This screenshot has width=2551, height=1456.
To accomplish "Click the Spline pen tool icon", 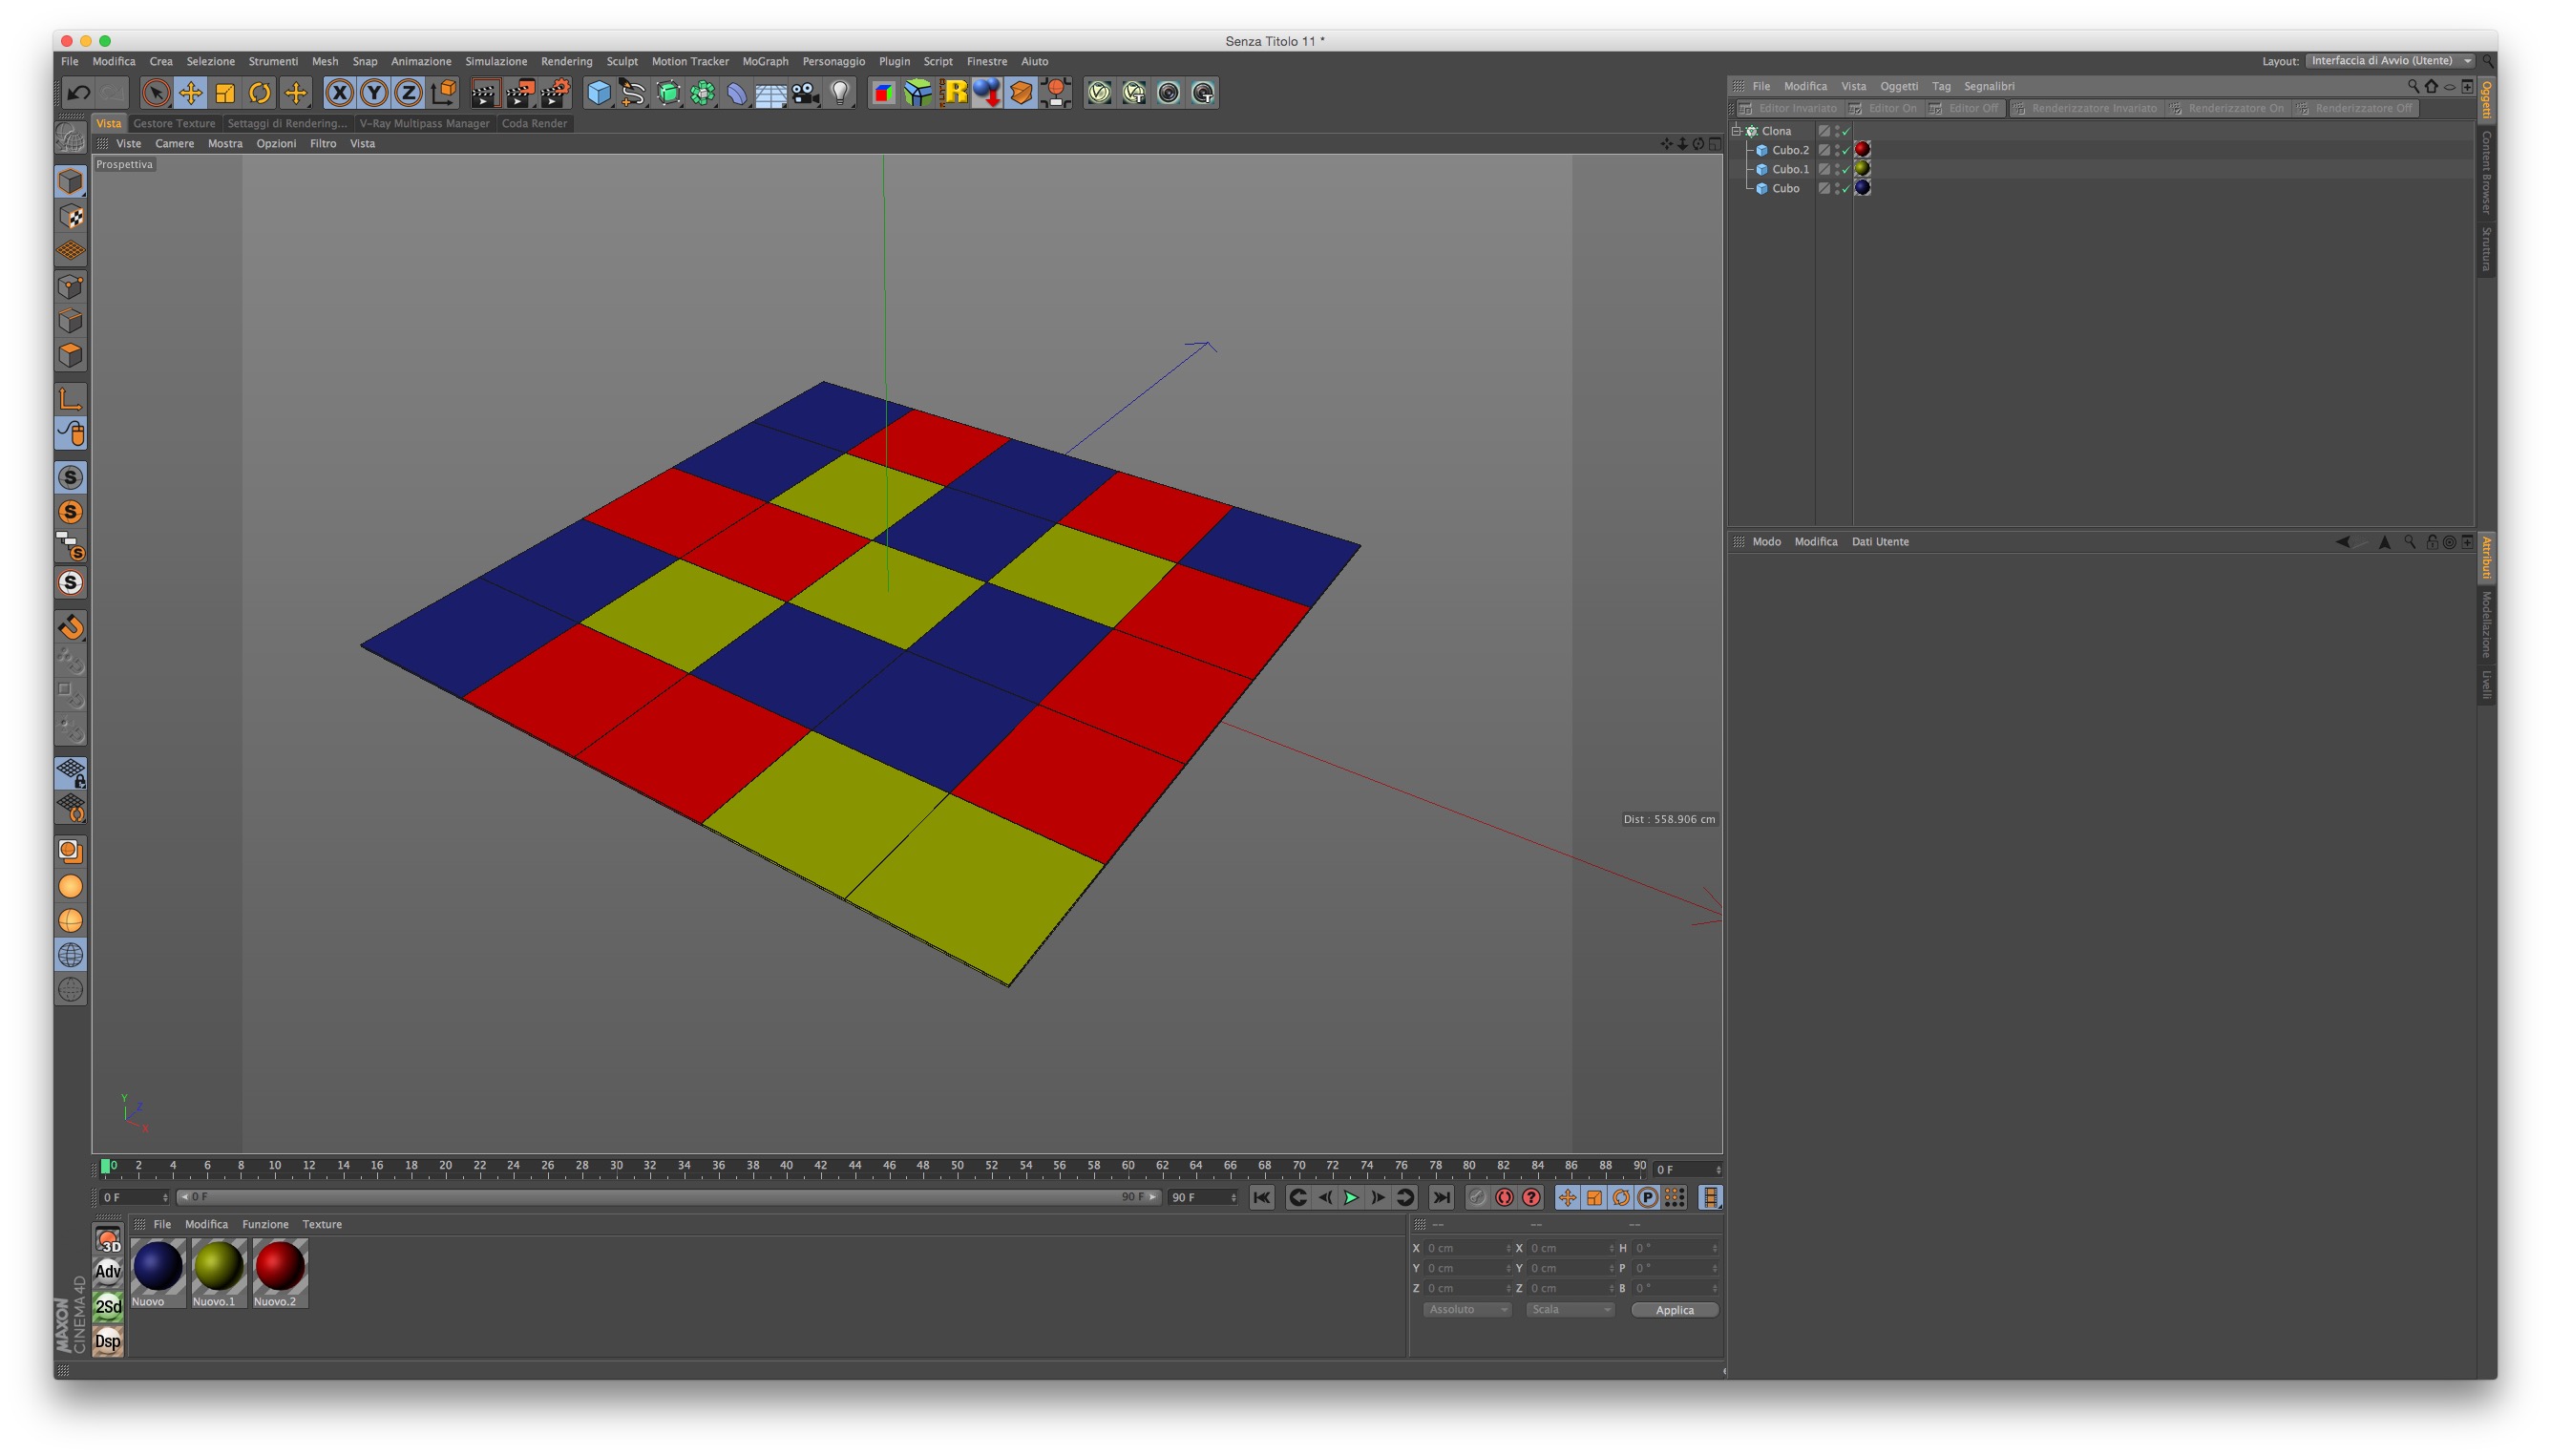I will (632, 93).
